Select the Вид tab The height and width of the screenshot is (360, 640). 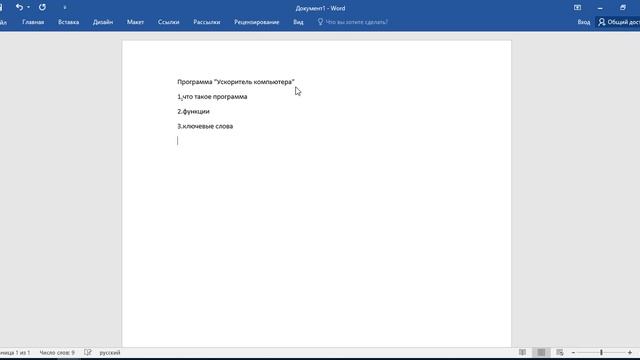298,22
